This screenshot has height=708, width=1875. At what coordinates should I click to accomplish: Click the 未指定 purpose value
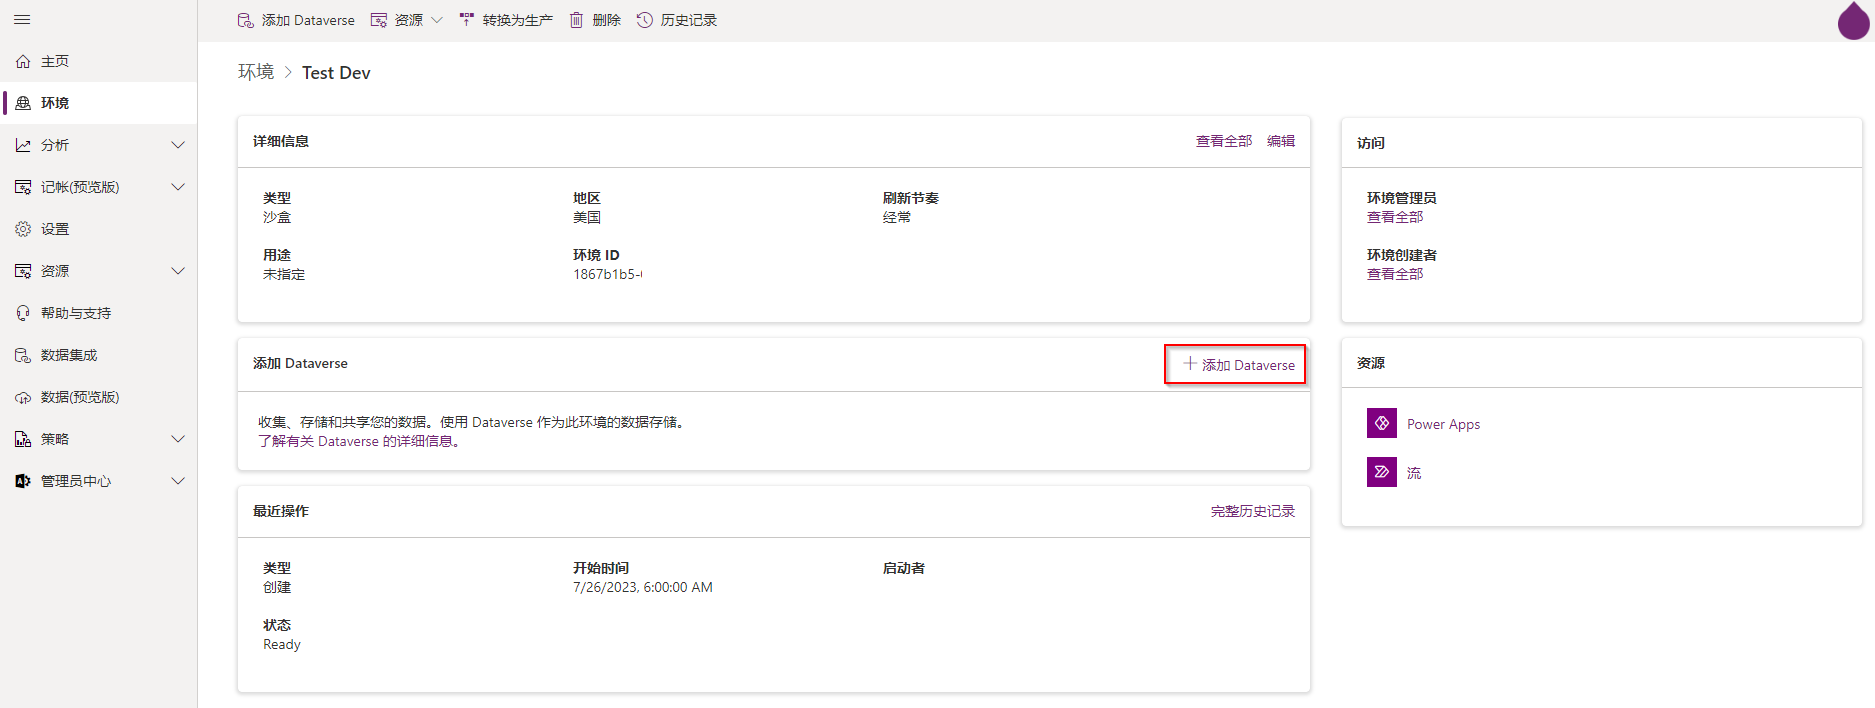coord(284,274)
